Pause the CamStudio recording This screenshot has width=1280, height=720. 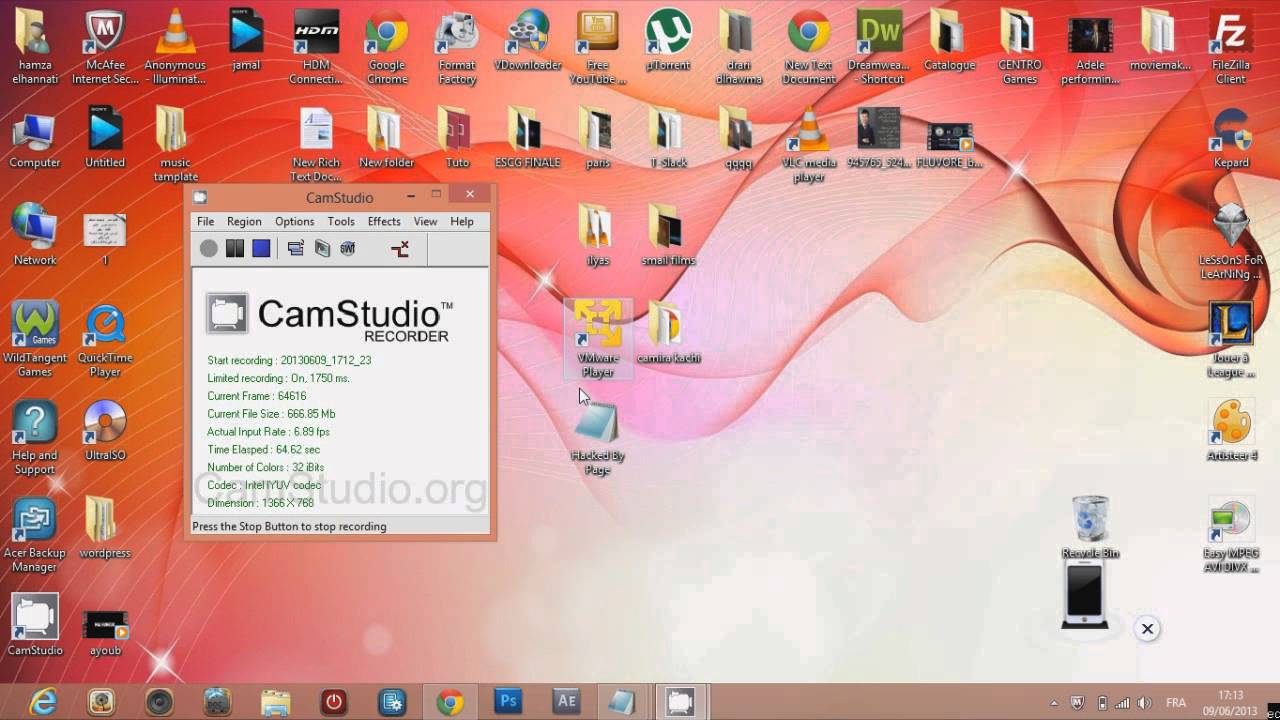(235, 249)
